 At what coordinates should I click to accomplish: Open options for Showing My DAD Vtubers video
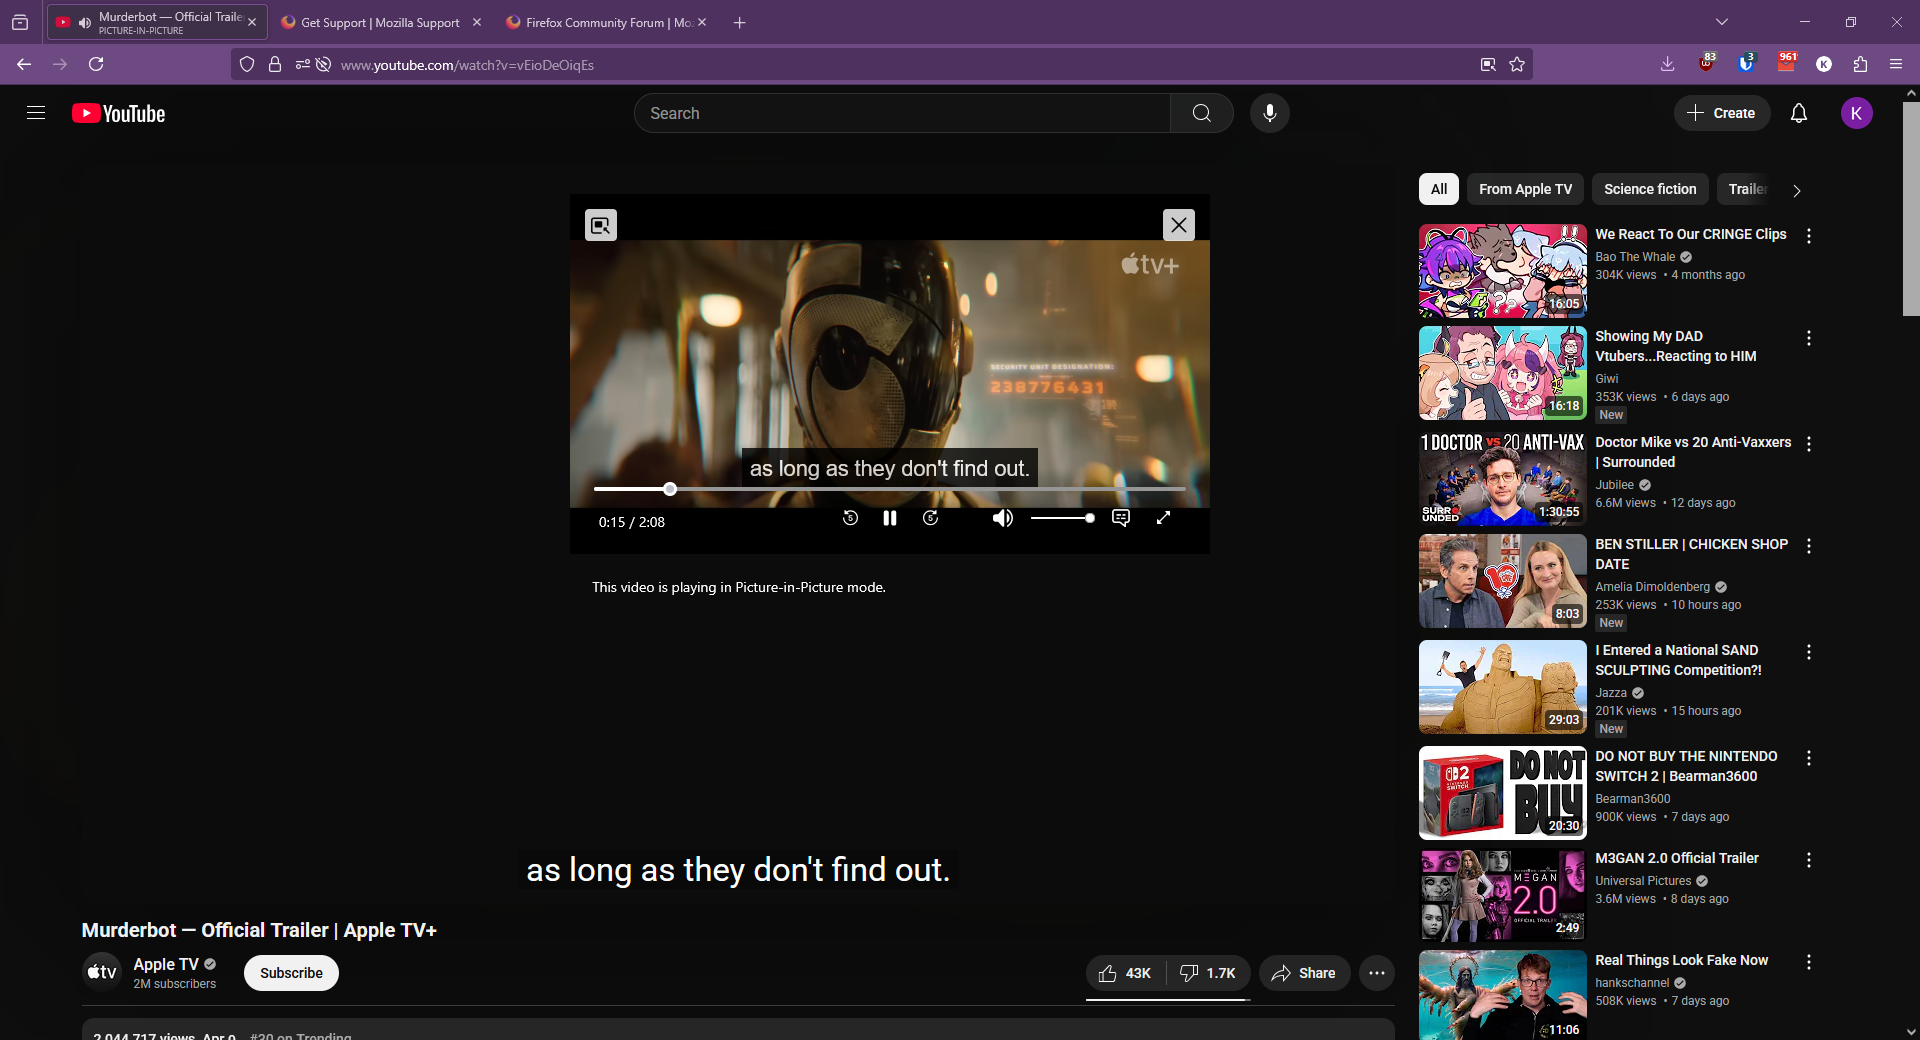tap(1808, 338)
